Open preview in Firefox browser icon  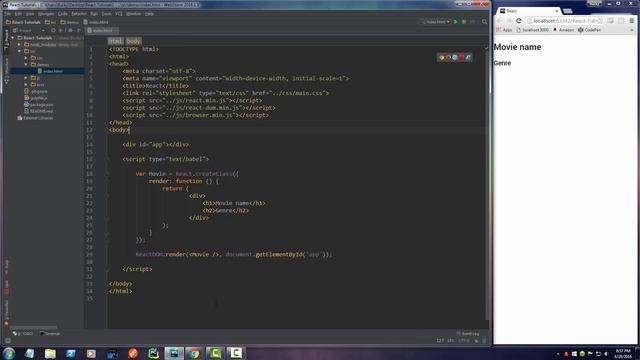coord(448,58)
